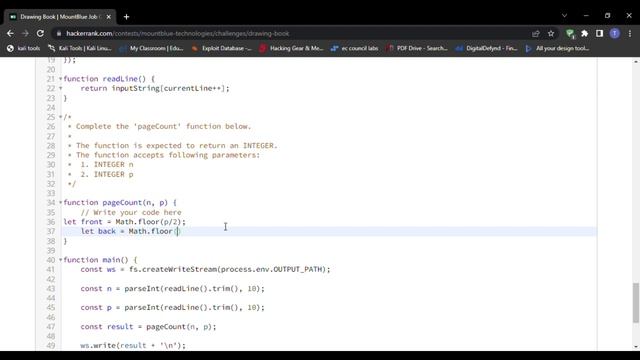Image resolution: width=640 pixels, height=360 pixels.
Task: Open the ec council labs bookmark
Action: point(354,48)
